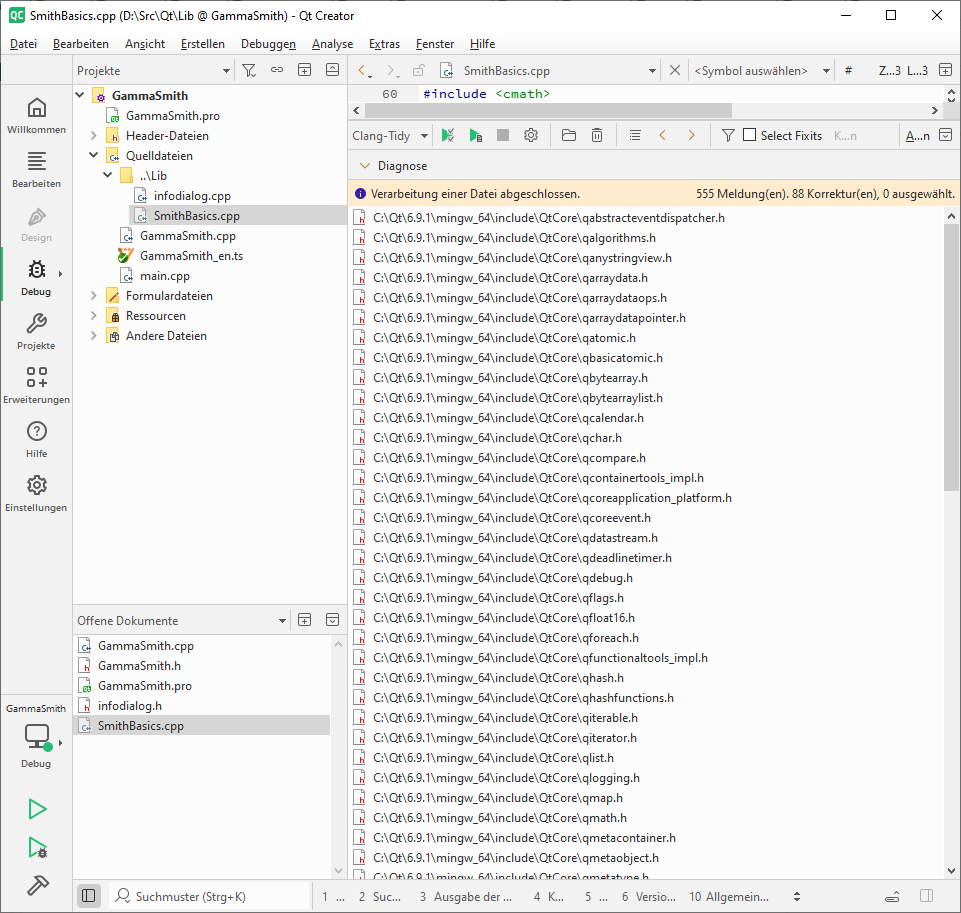Click the Suchmuster locator field
This screenshot has width=961, height=913.
pyautogui.click(x=208, y=896)
